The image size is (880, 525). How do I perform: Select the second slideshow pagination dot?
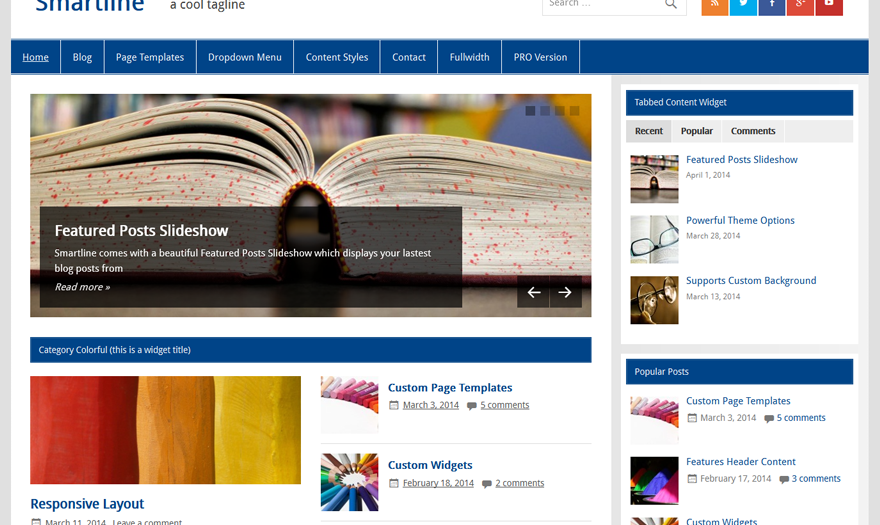[x=545, y=111]
